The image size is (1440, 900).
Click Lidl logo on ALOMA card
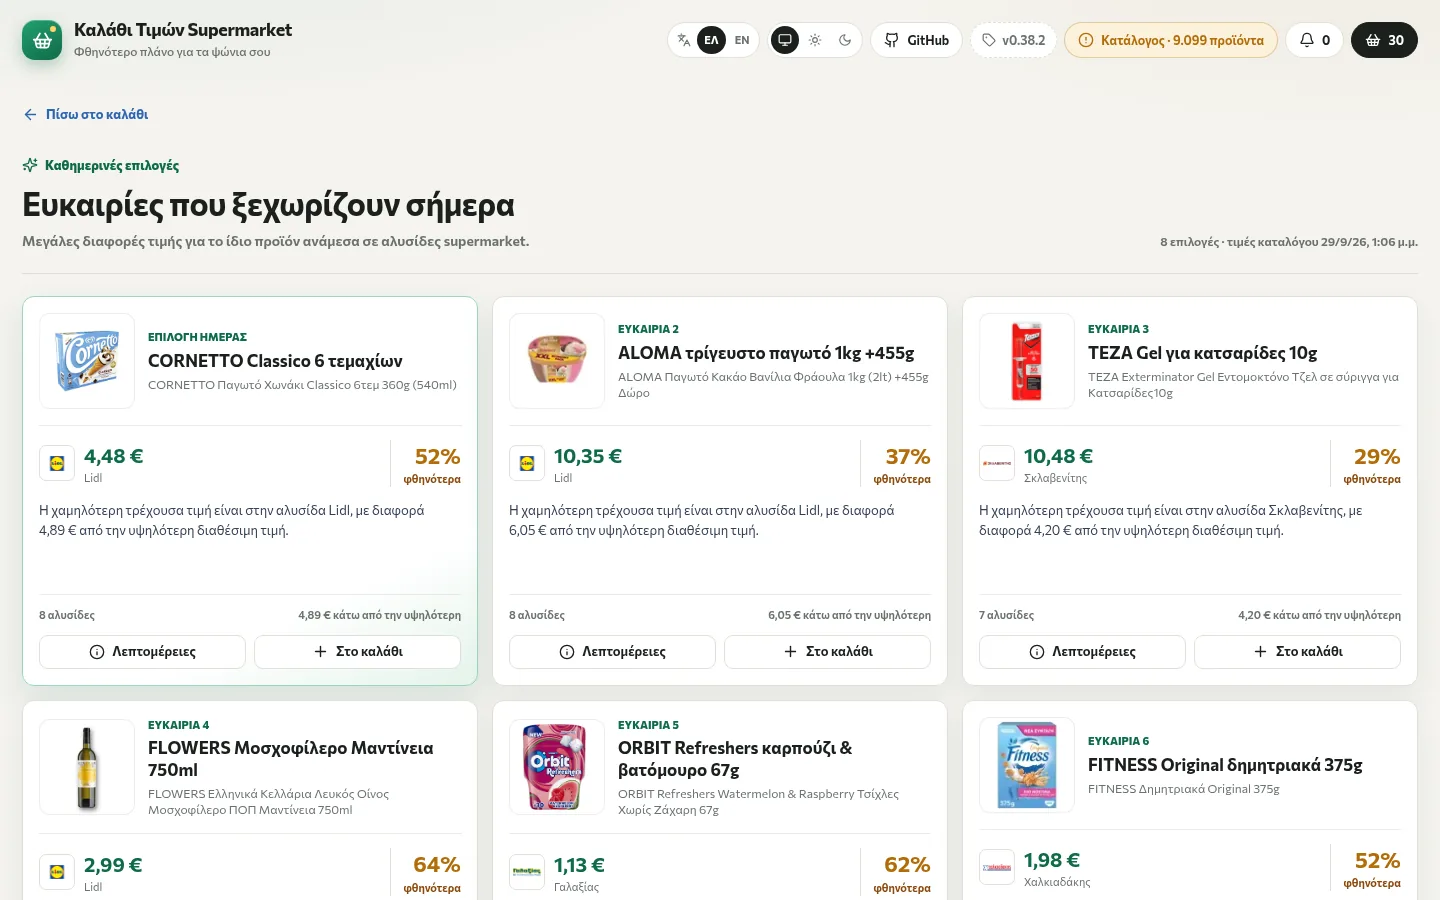coord(527,463)
